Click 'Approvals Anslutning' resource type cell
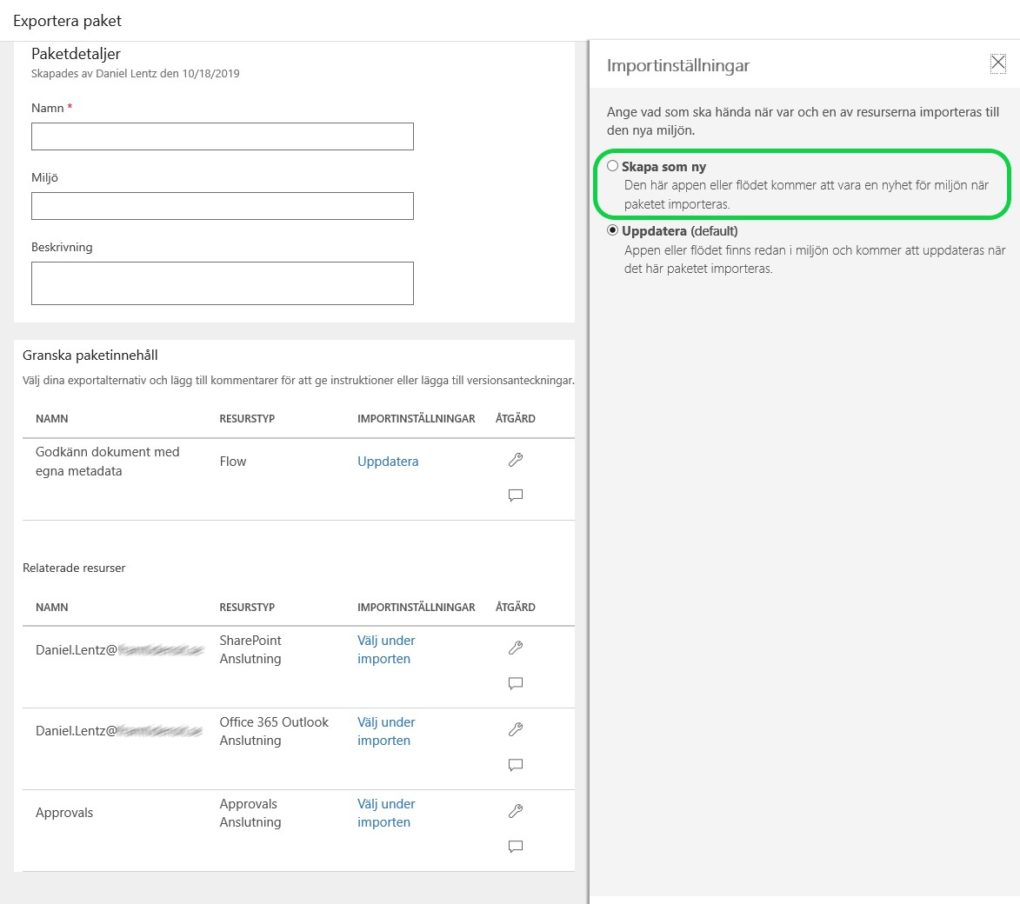Screen dimensions: 1020x904 (x=250, y=813)
